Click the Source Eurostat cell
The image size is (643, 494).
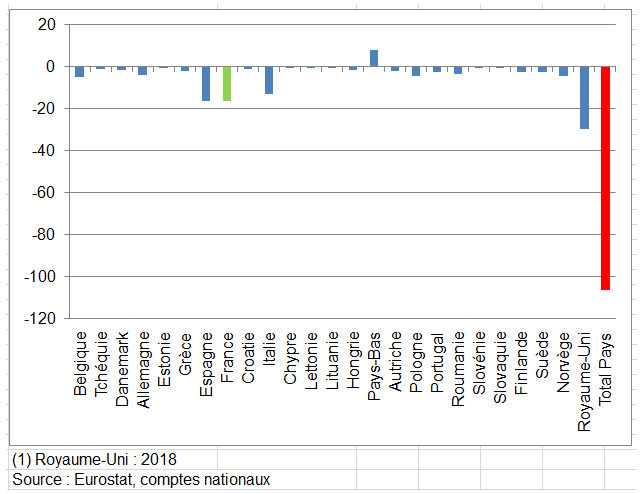tap(141, 480)
